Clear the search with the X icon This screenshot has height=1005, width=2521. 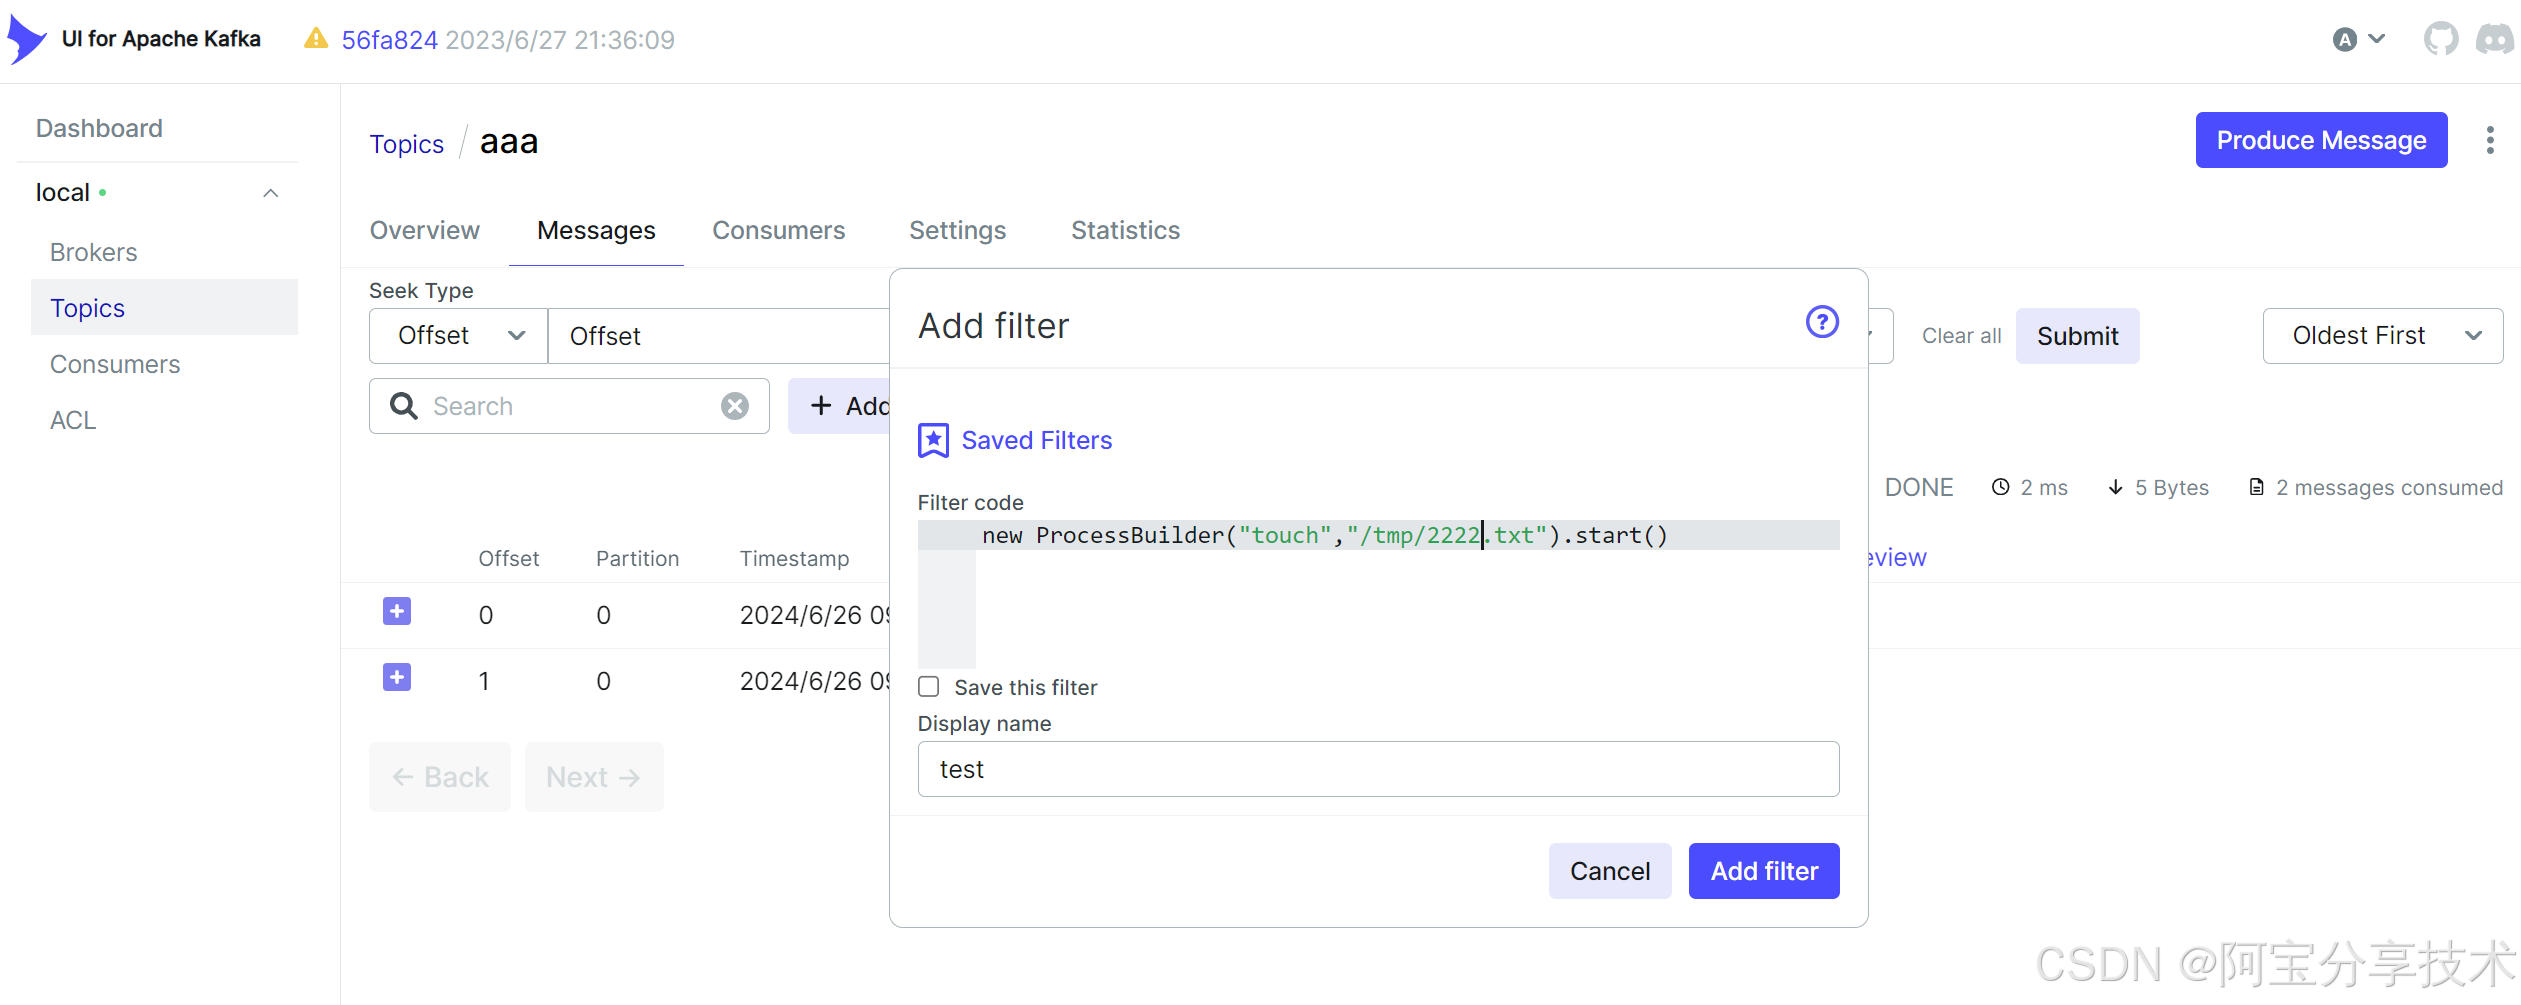click(735, 406)
